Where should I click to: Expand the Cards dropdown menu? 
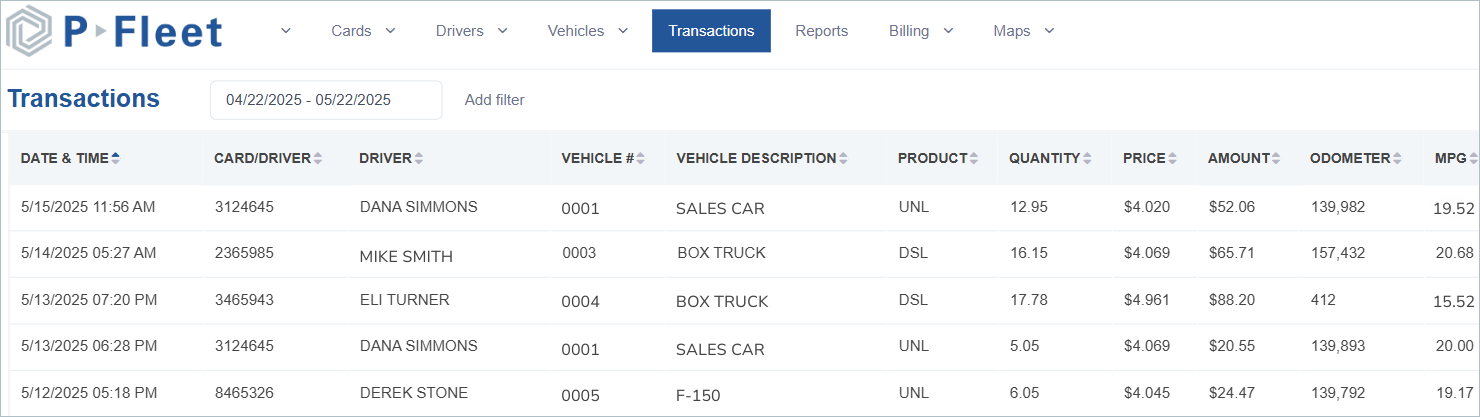(x=363, y=31)
